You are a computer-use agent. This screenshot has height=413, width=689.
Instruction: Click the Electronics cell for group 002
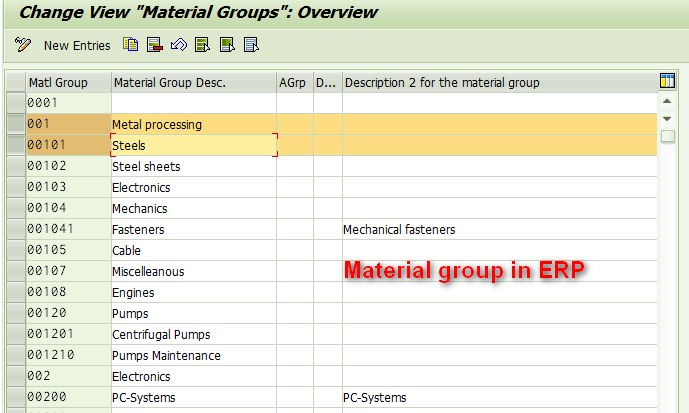[x=194, y=377]
